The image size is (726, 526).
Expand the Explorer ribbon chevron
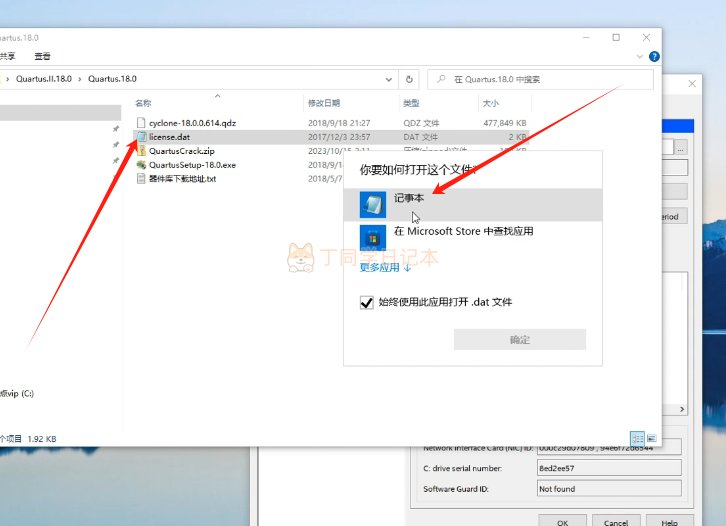point(639,56)
